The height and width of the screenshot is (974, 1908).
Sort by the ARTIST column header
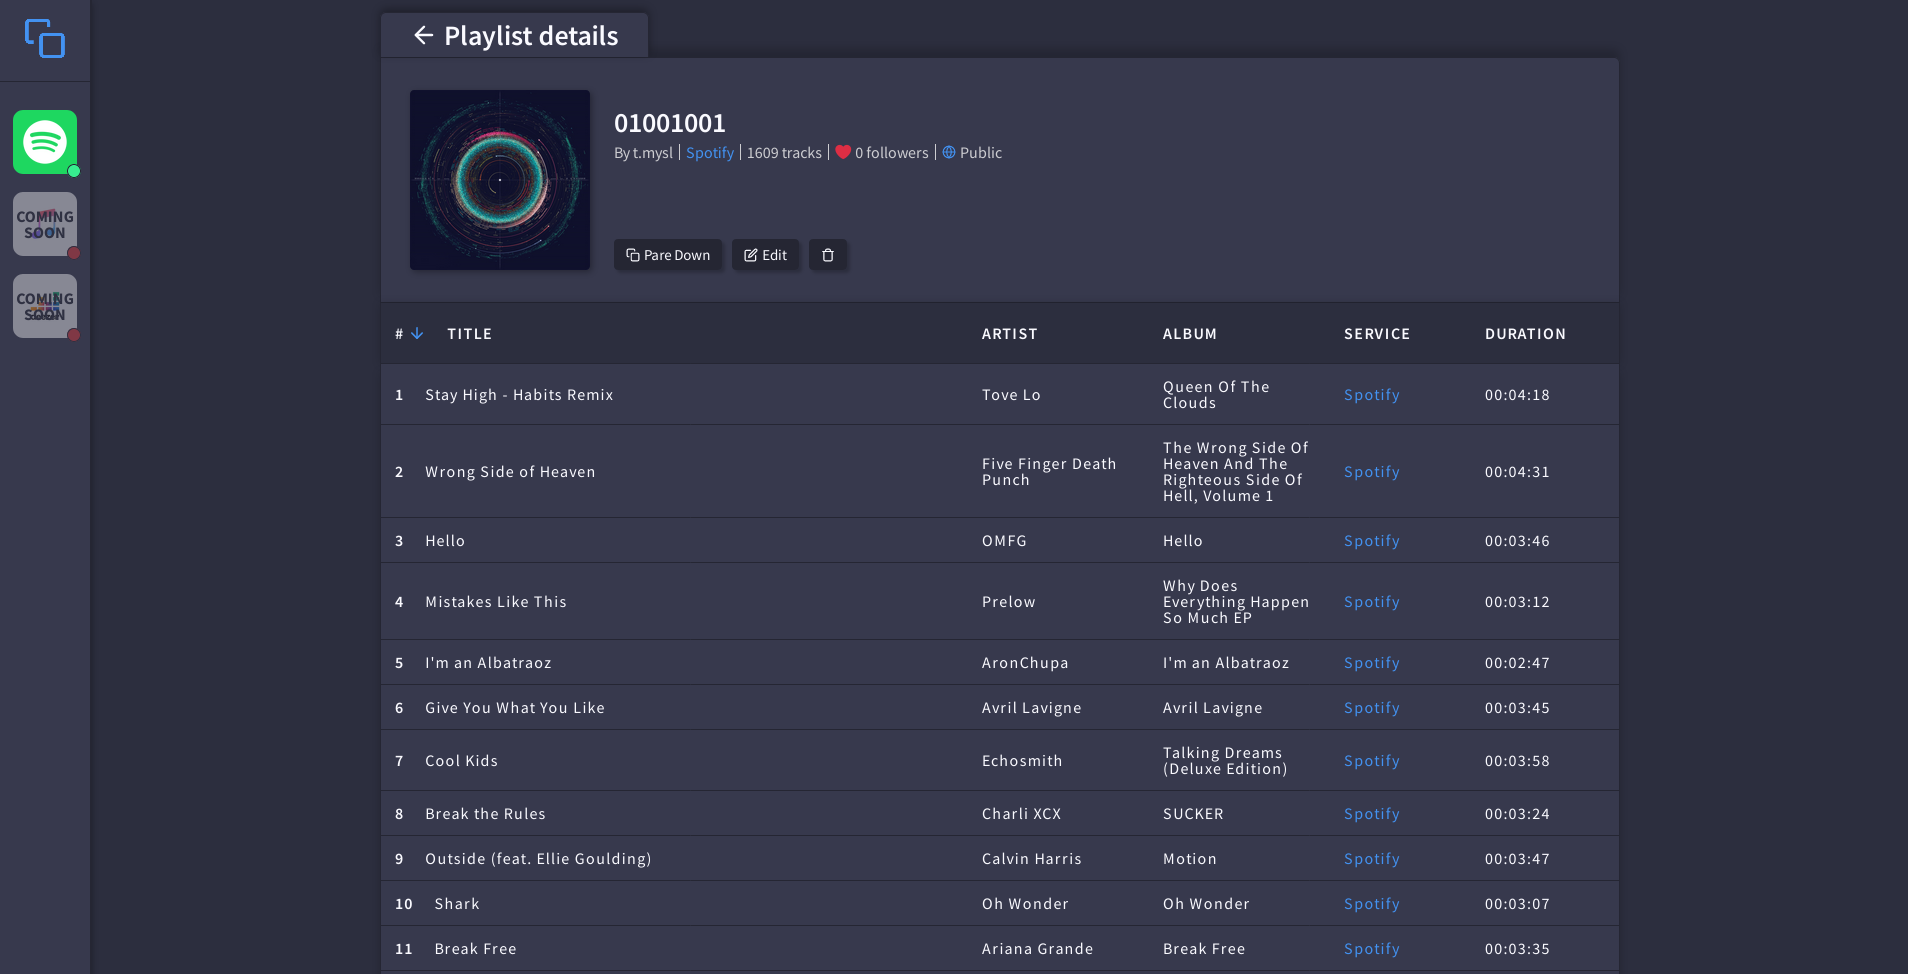1009,334
